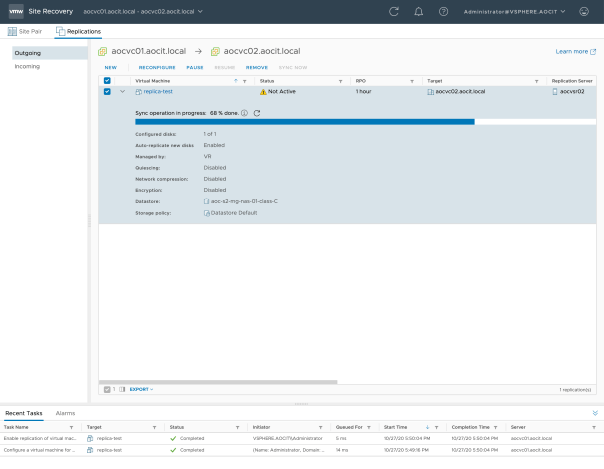Image resolution: width=604 pixels, height=469 pixels.
Task: Filter the Status column in replications grid
Action: tap(341, 81)
